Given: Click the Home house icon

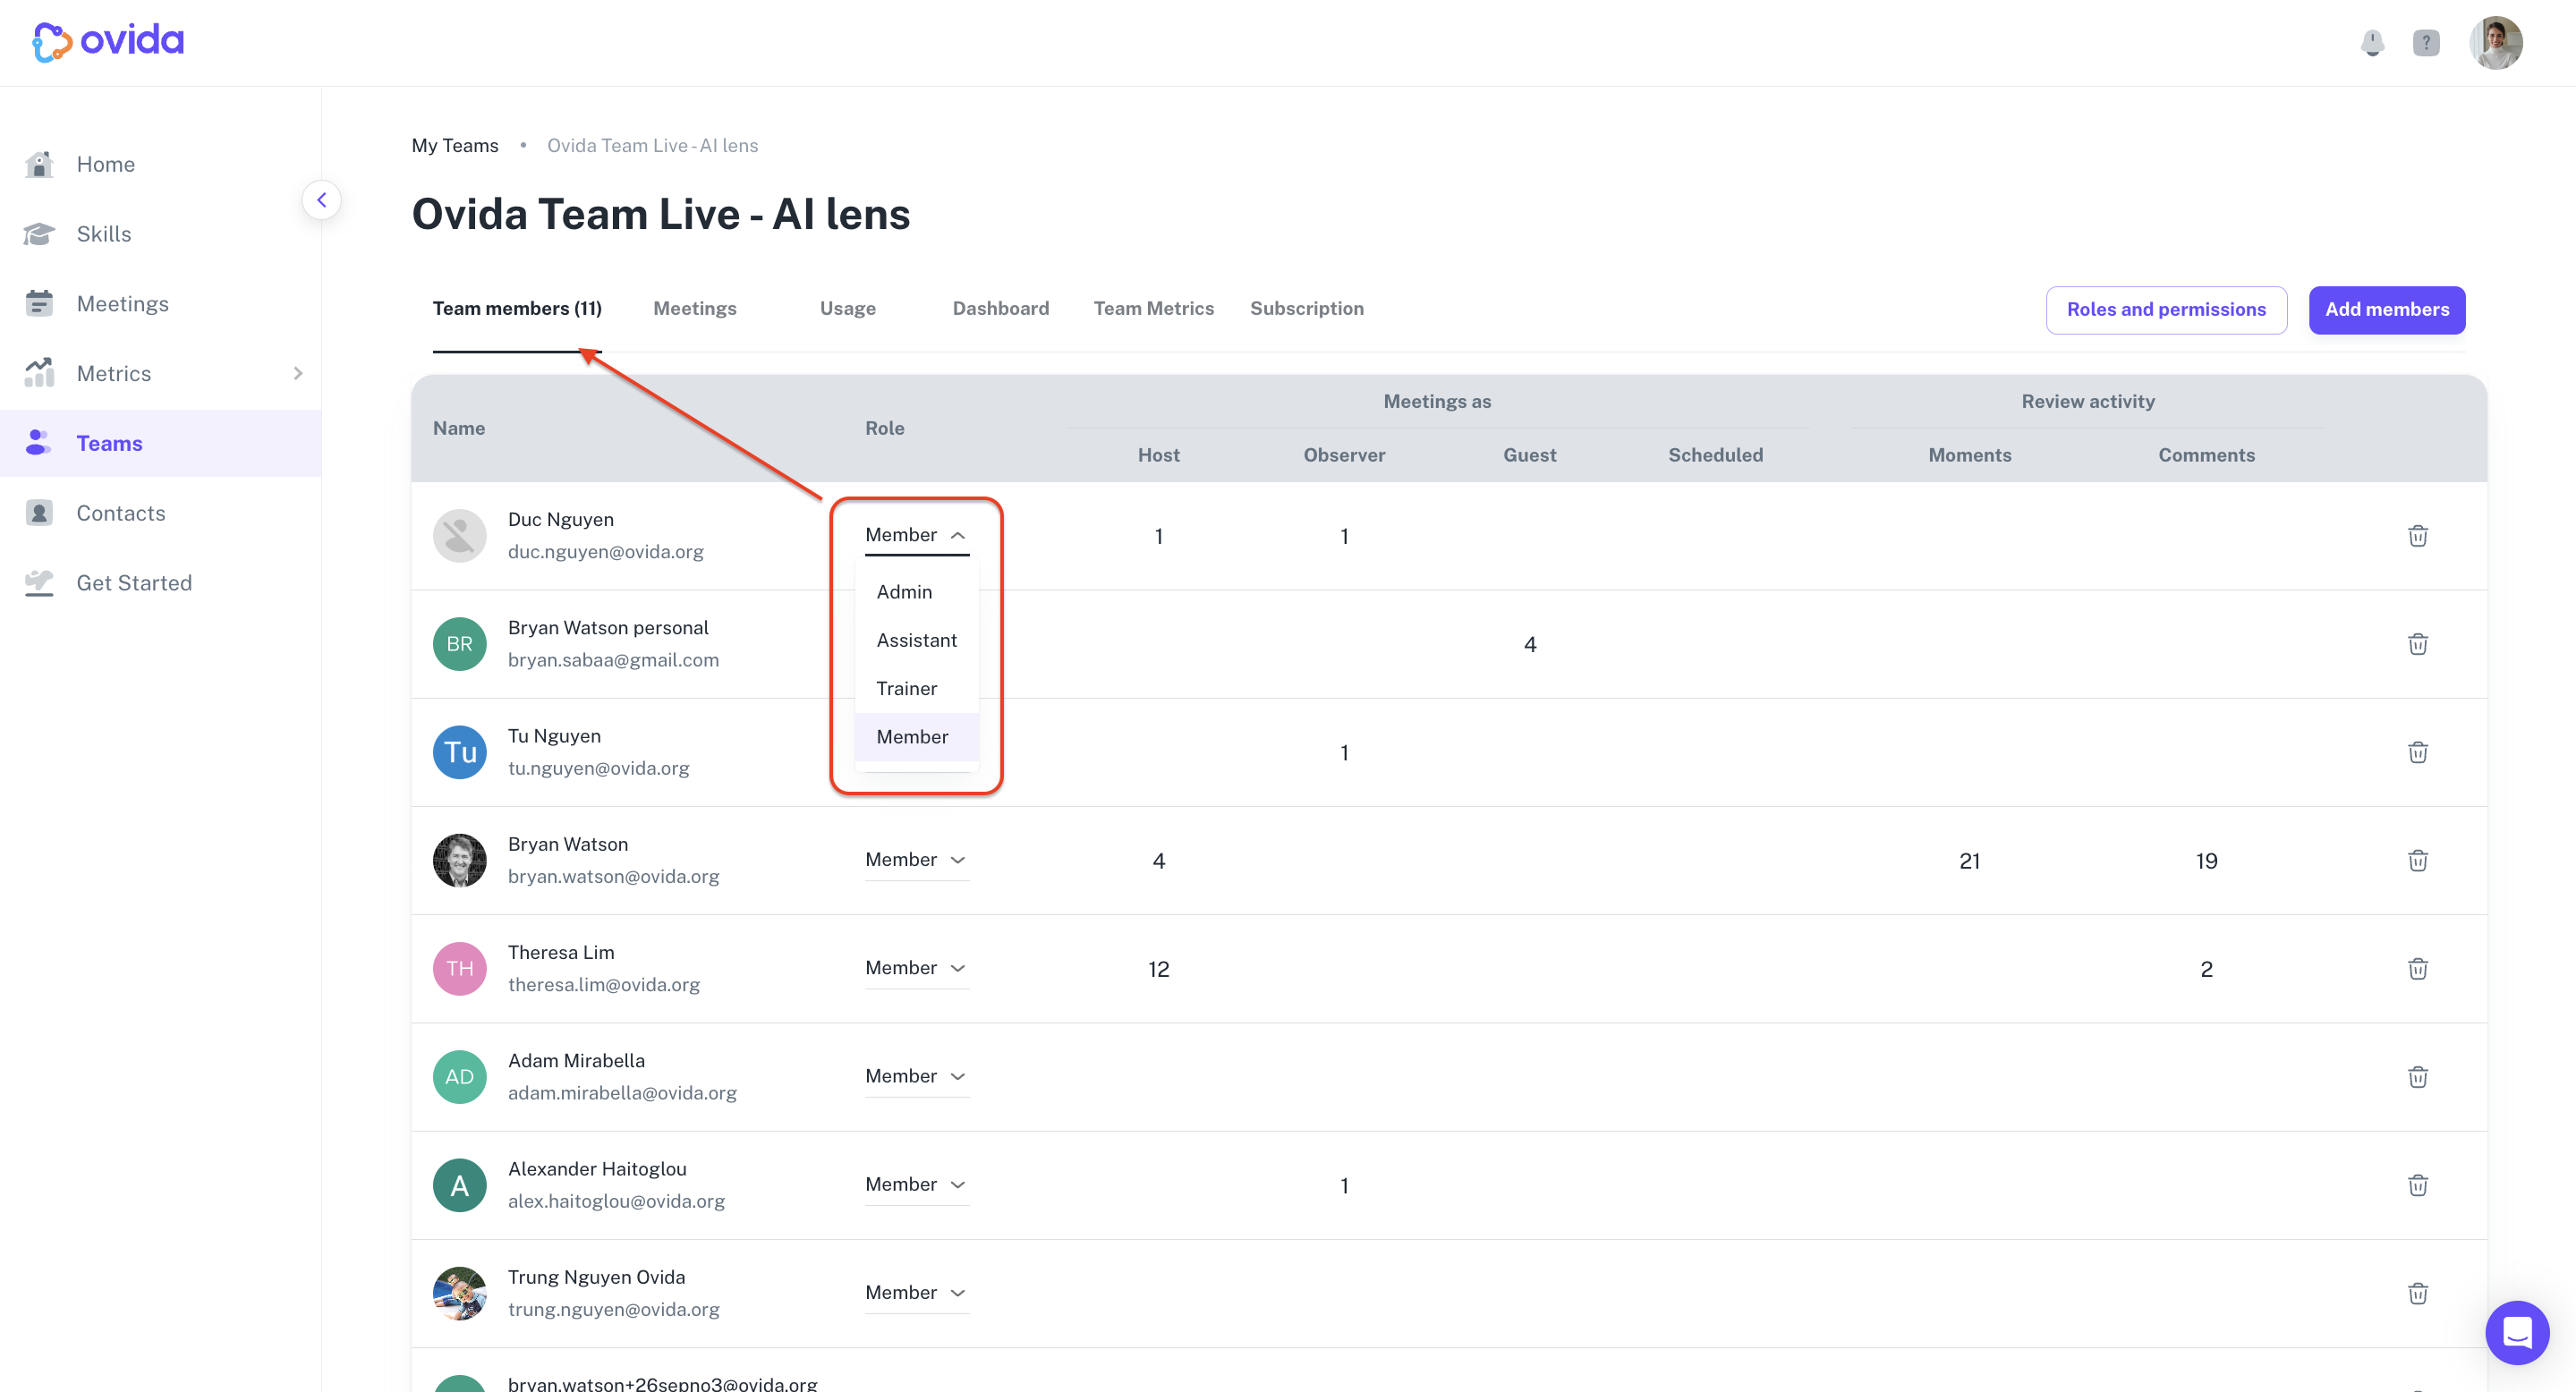Looking at the screenshot, I should coord(39,164).
